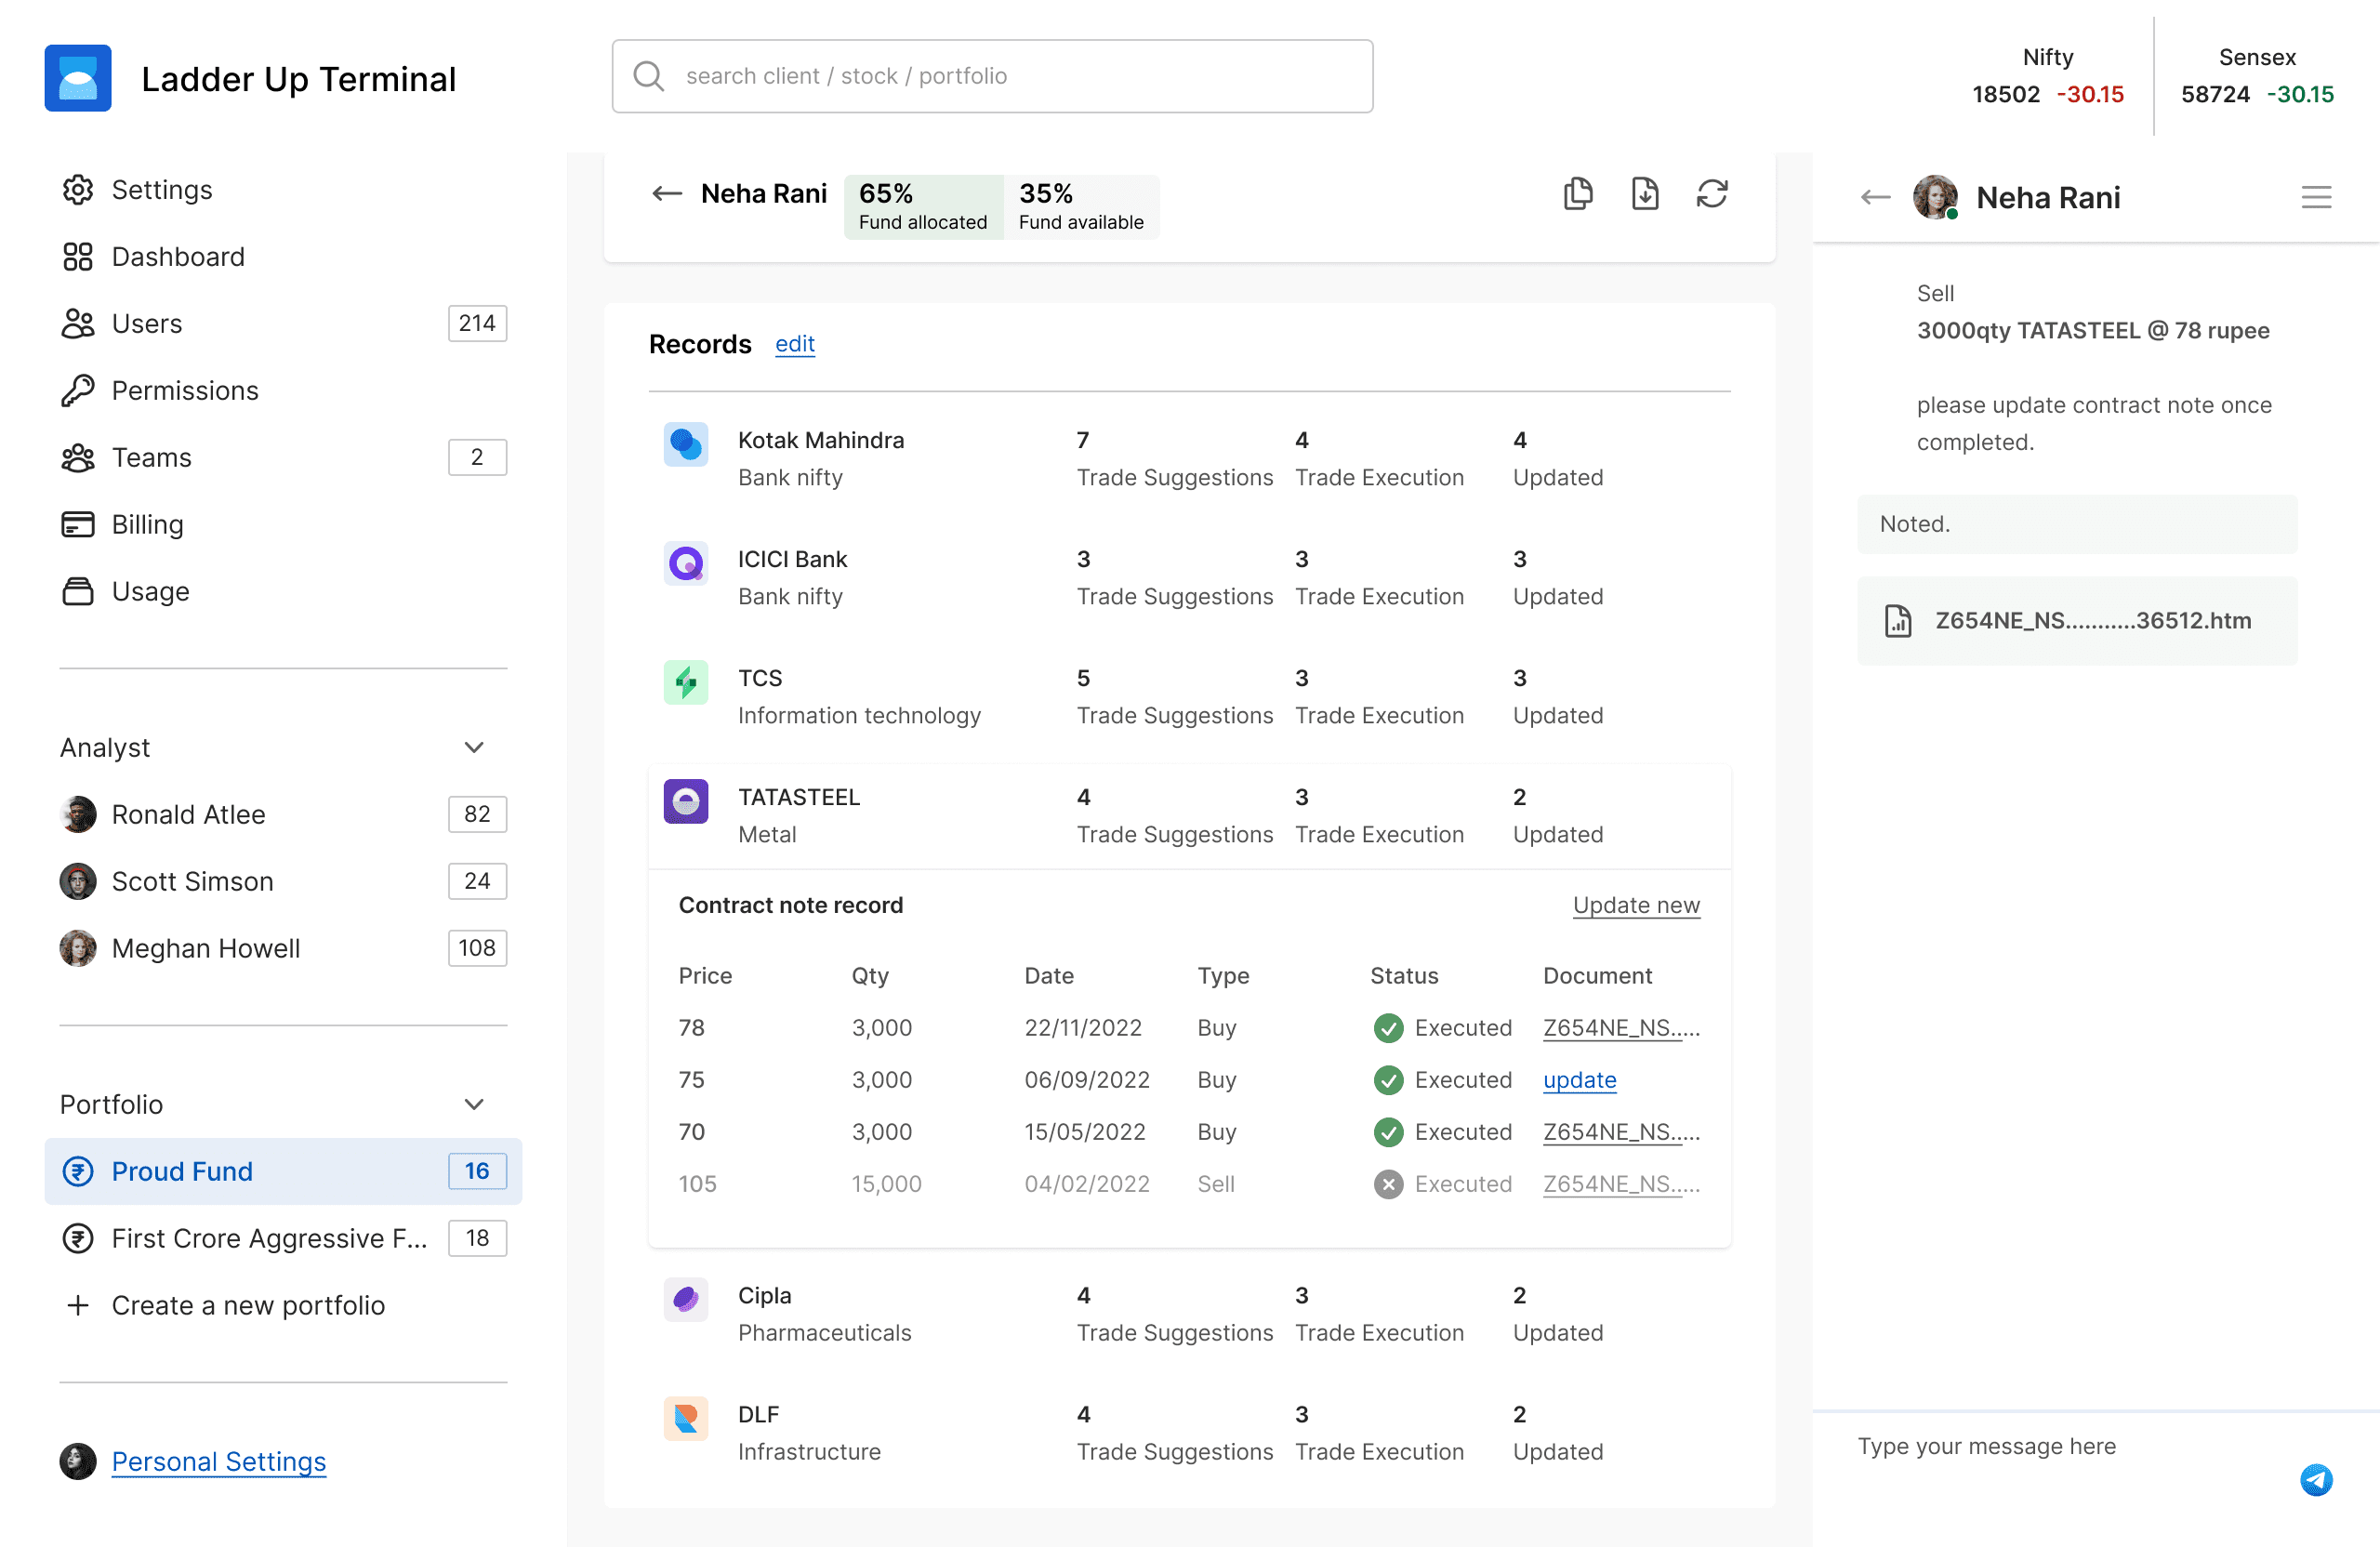2380x1547 pixels.
Task: Click the search magnifier icon
Action: (649, 76)
